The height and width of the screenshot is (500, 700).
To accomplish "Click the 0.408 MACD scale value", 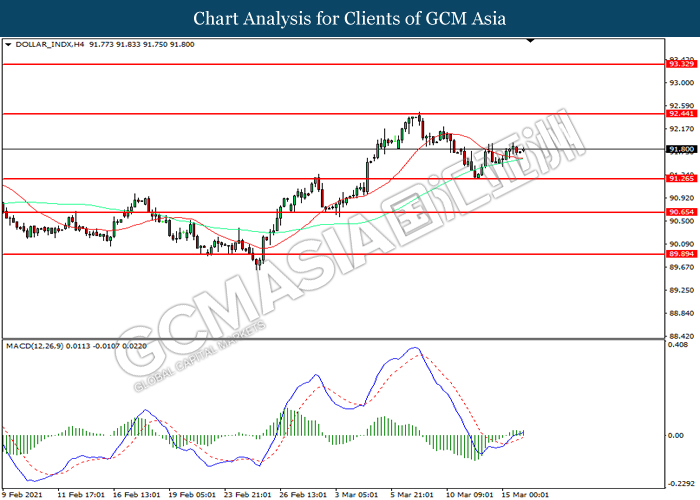I will click(x=678, y=345).
